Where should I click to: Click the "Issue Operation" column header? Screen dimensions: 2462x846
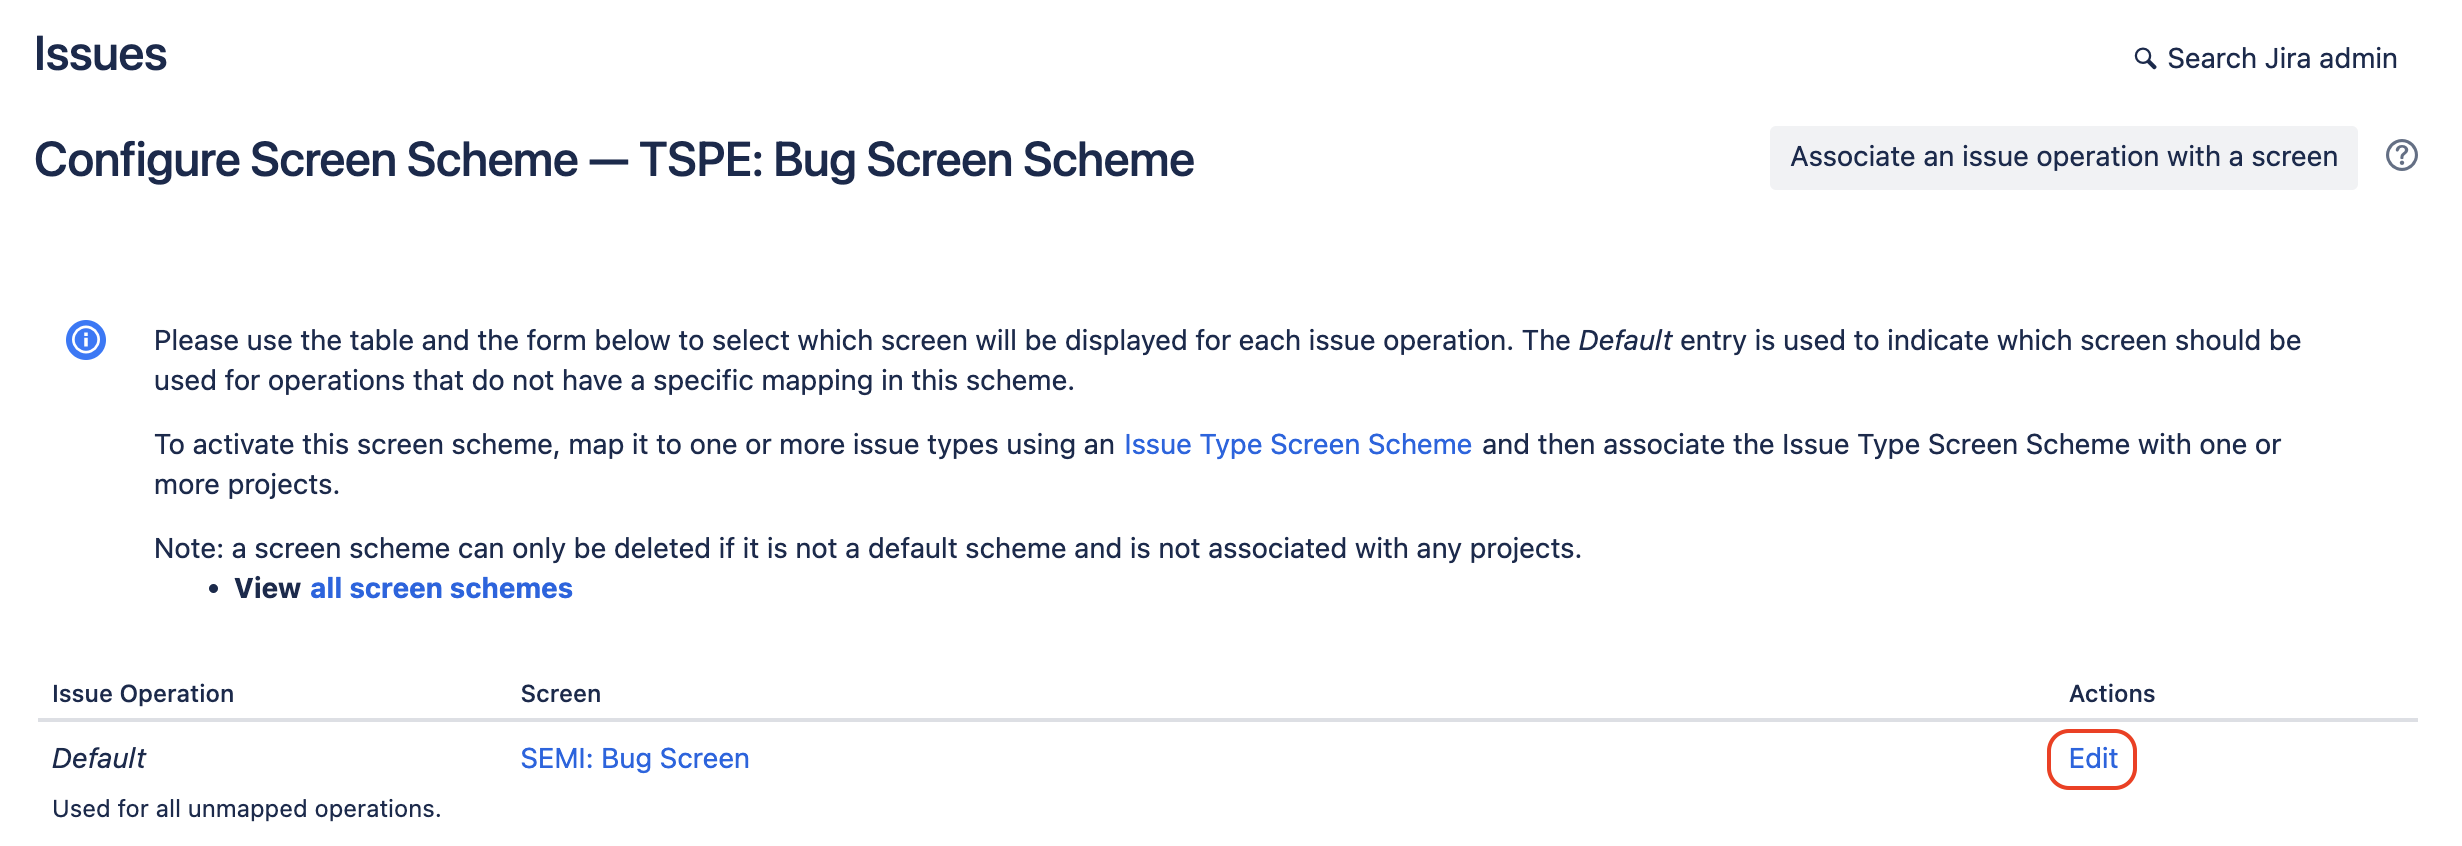[143, 693]
